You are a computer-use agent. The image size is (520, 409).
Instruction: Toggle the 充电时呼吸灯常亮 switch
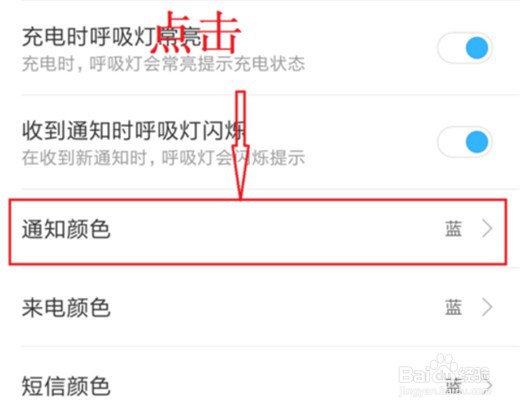tap(465, 48)
